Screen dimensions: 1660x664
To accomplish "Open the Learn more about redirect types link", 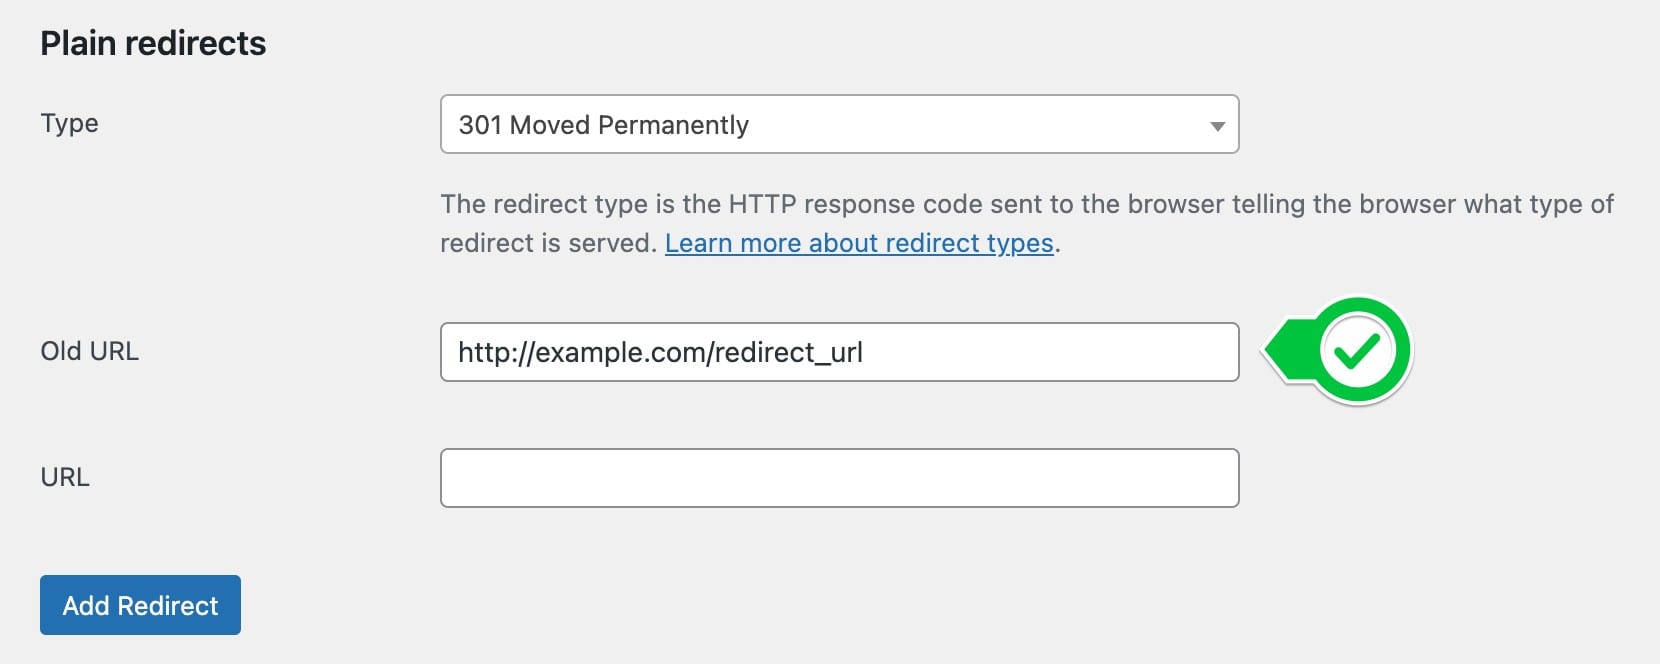I will [860, 242].
